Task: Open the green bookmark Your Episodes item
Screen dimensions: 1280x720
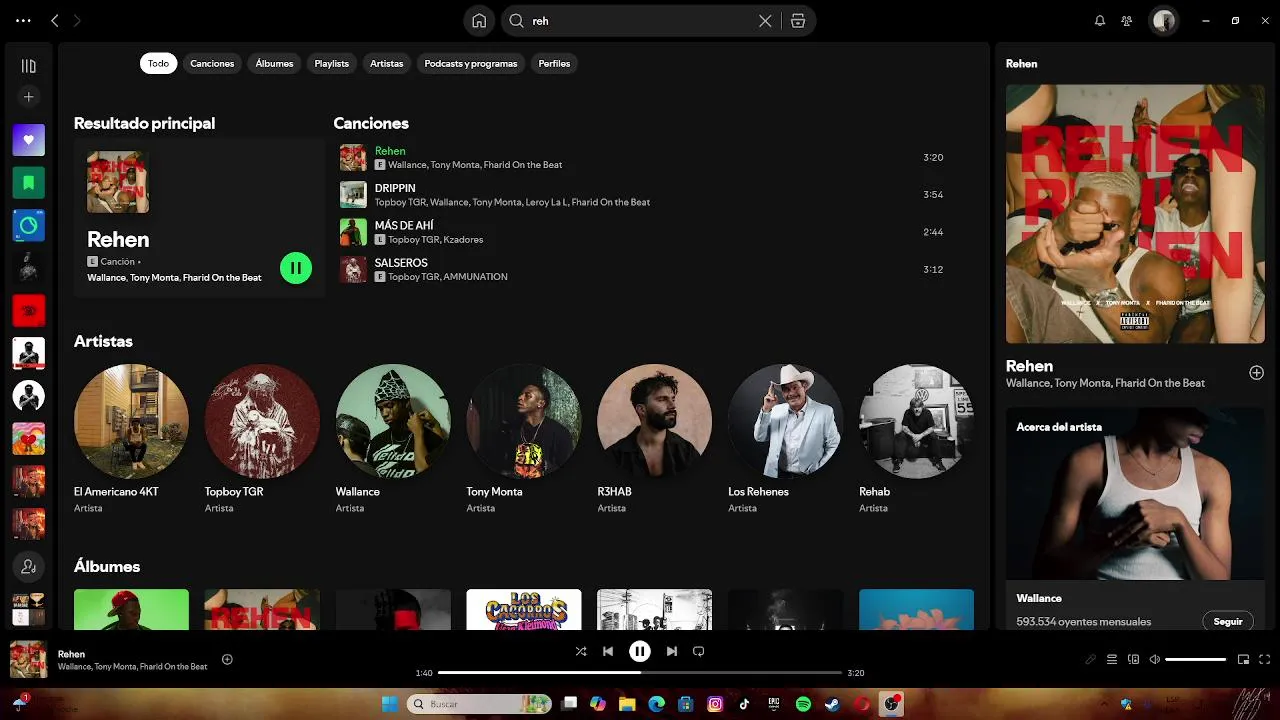Action: 28,183
